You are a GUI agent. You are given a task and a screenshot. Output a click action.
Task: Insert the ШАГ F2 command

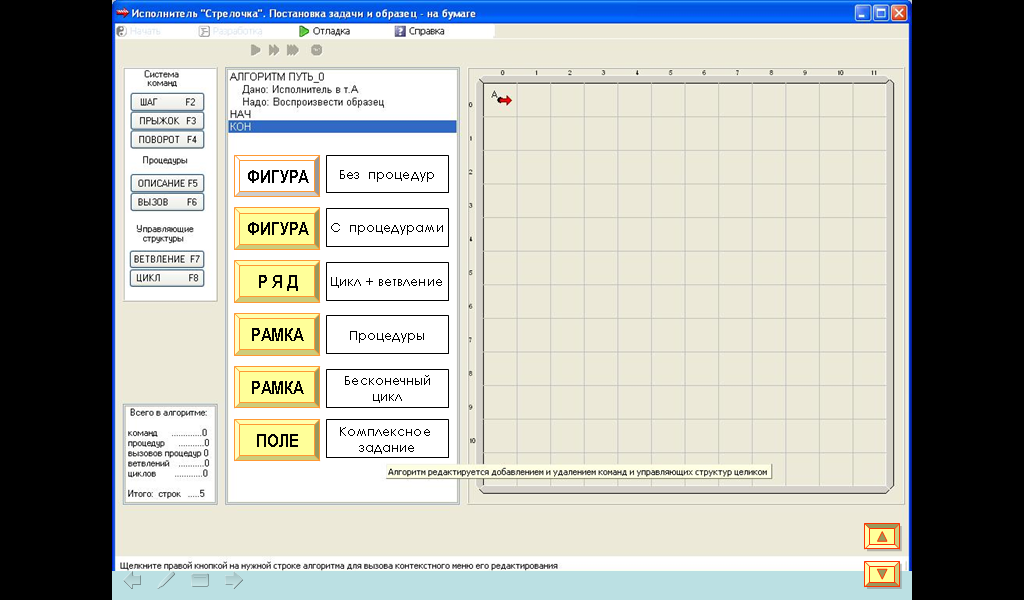(x=167, y=102)
